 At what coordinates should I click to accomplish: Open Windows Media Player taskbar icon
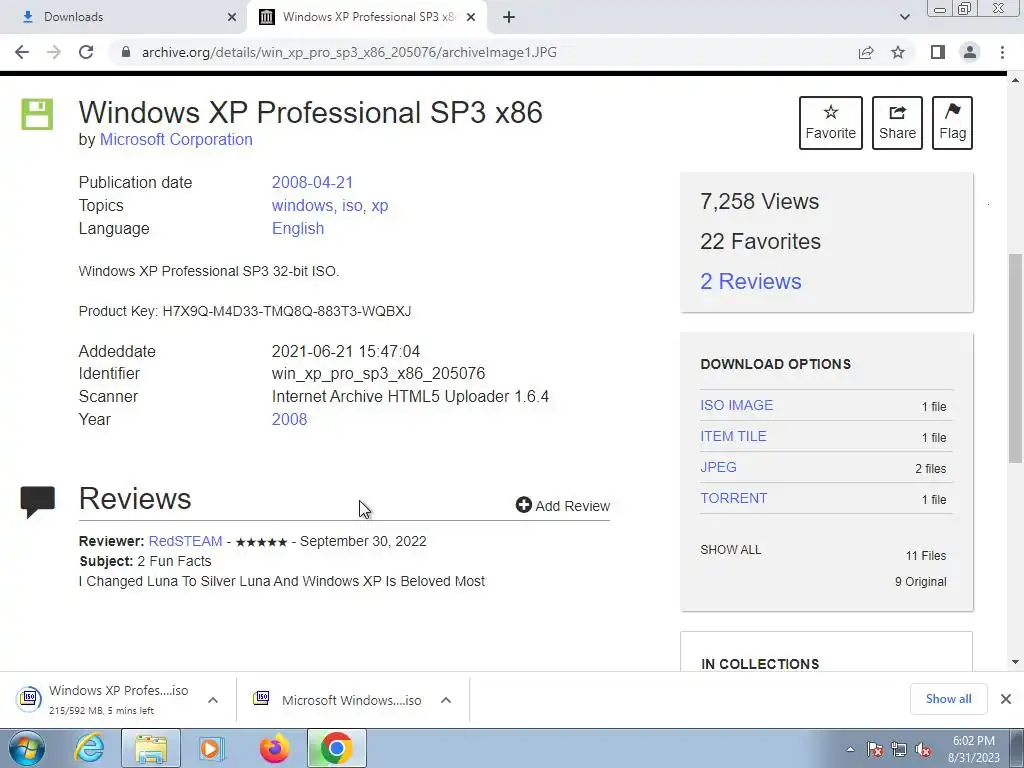(212, 748)
